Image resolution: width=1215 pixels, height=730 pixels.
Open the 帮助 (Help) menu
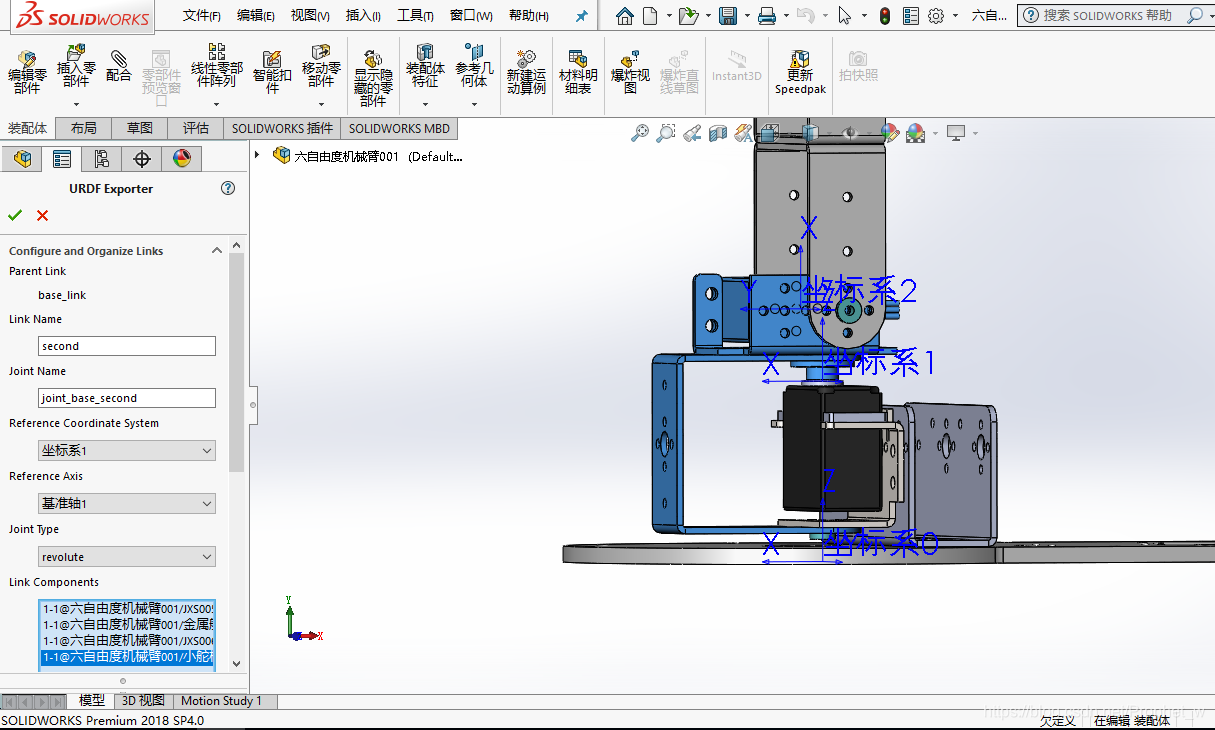coord(529,15)
